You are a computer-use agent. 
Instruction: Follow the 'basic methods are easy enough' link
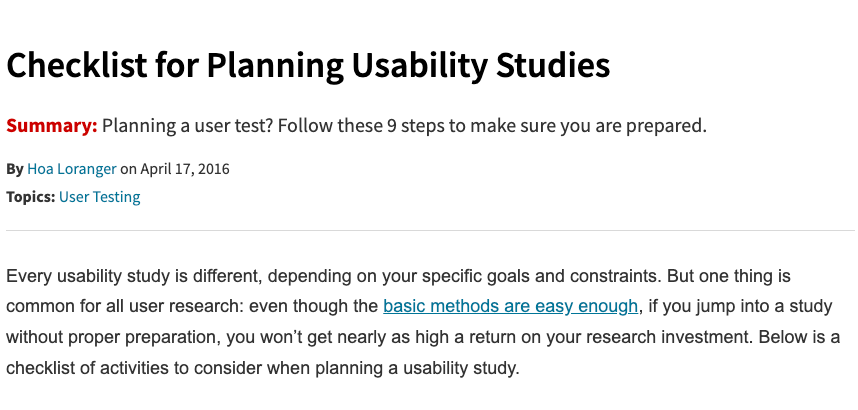[510, 305]
